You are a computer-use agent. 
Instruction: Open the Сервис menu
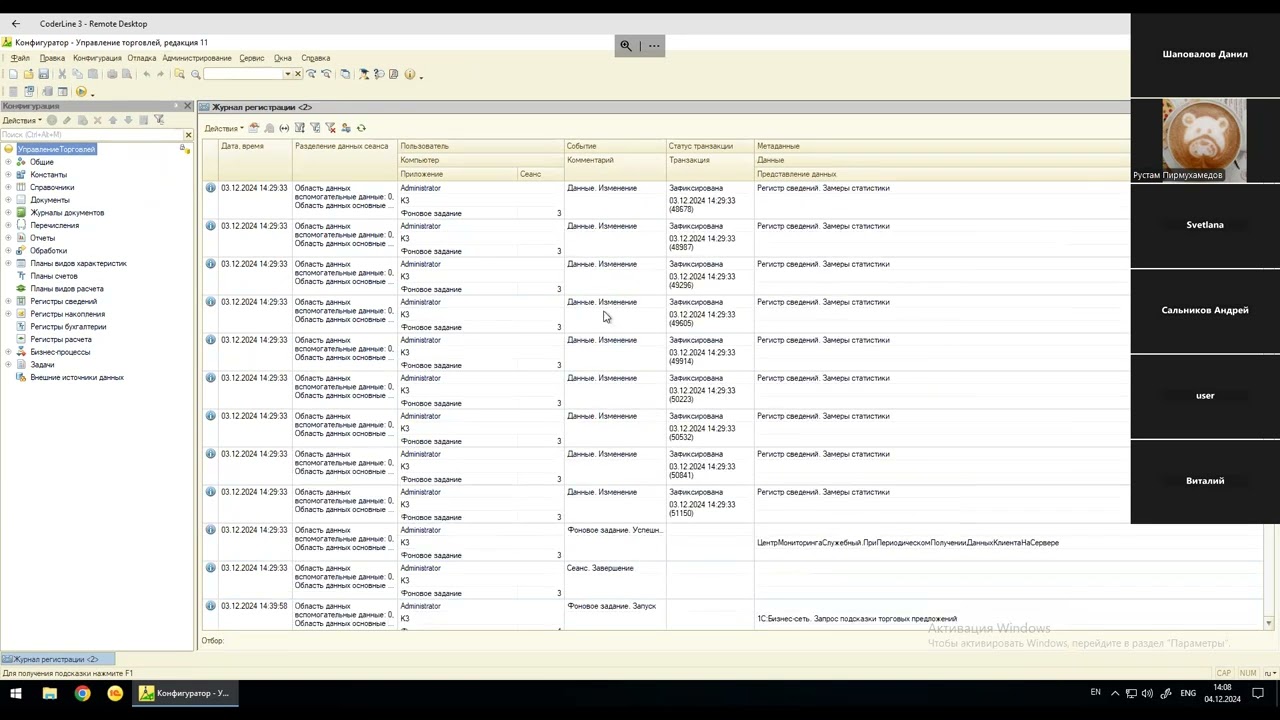(x=252, y=58)
